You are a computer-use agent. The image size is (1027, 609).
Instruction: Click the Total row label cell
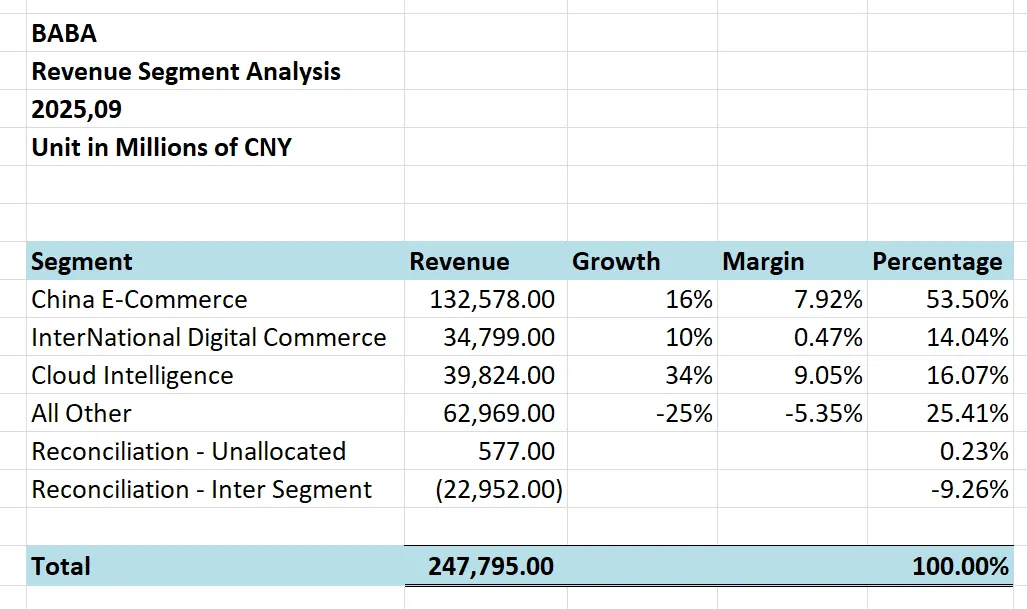(61, 566)
